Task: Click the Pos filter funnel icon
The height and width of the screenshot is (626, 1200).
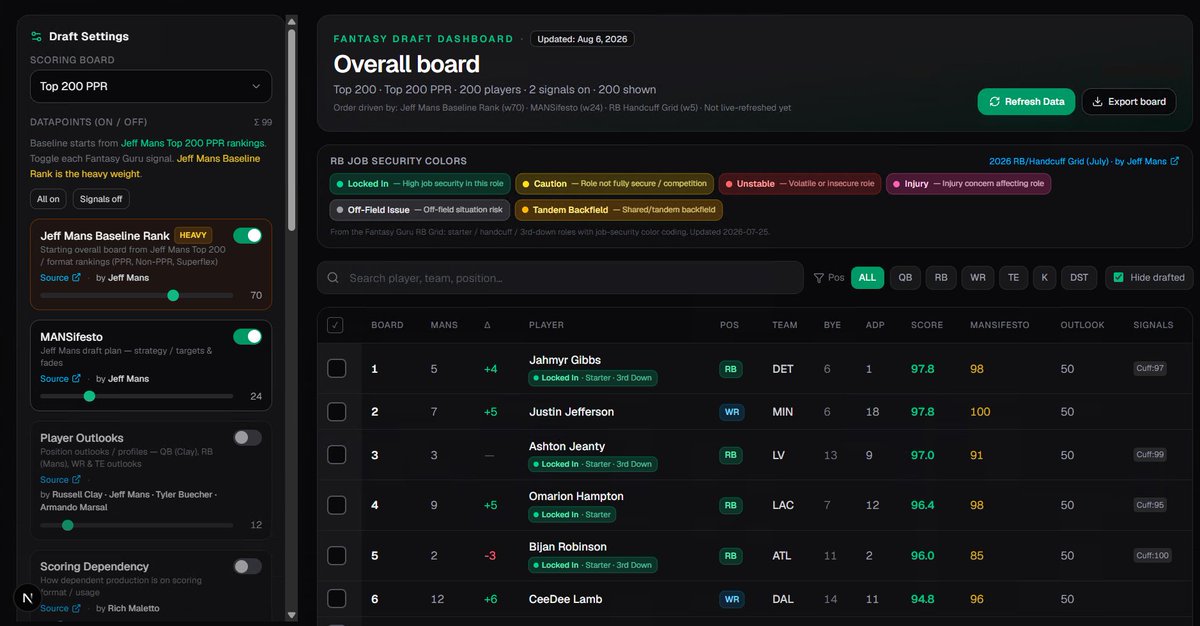Action: pyautogui.click(x=819, y=278)
